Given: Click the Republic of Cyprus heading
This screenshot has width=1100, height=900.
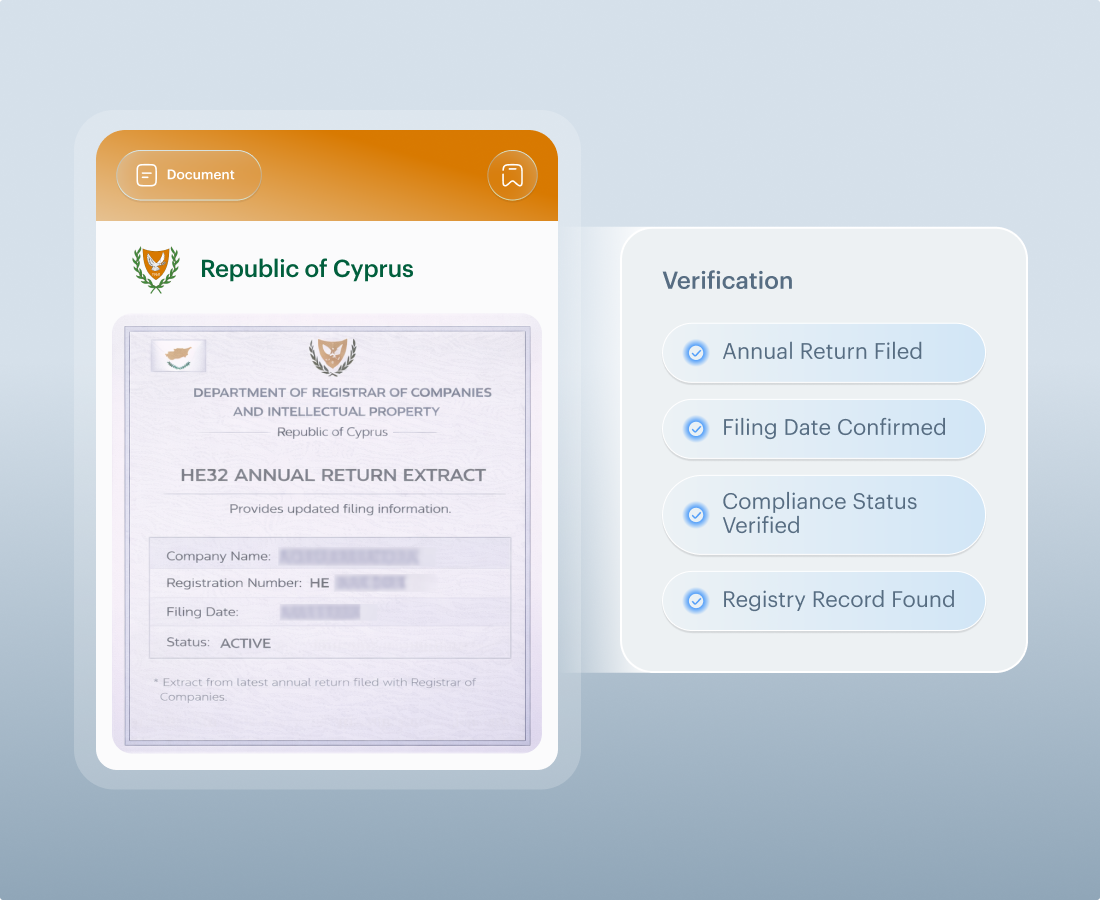Looking at the screenshot, I should (x=306, y=269).
